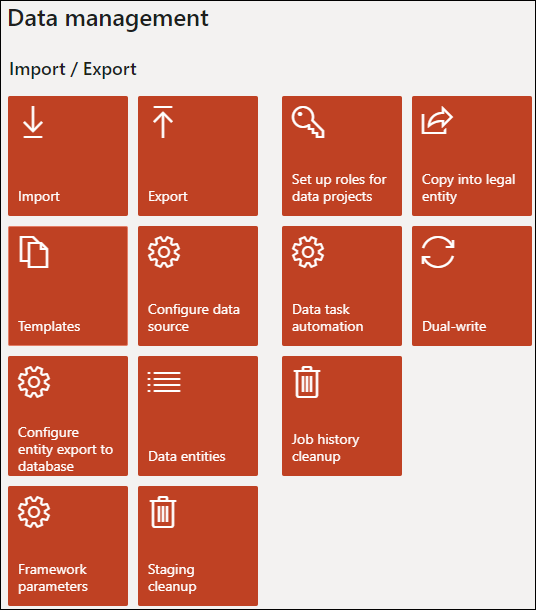
Task: Click the gear icon on Data task automation
Action: click(308, 252)
